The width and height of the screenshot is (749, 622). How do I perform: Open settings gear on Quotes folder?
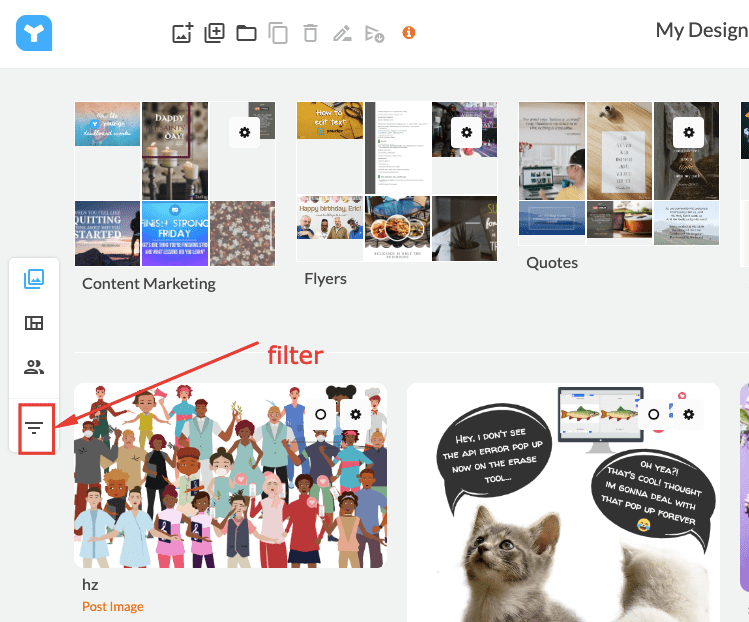click(688, 132)
